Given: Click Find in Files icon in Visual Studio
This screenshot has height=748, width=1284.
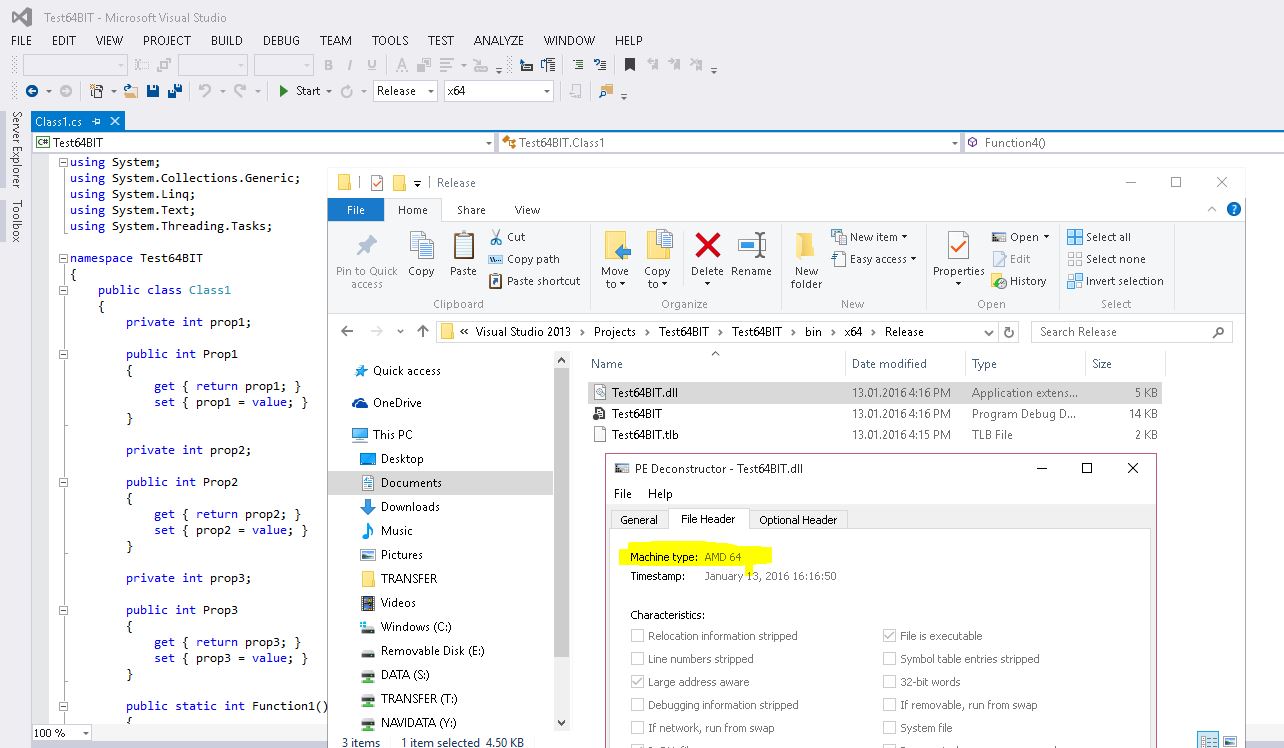Looking at the screenshot, I should [605, 91].
